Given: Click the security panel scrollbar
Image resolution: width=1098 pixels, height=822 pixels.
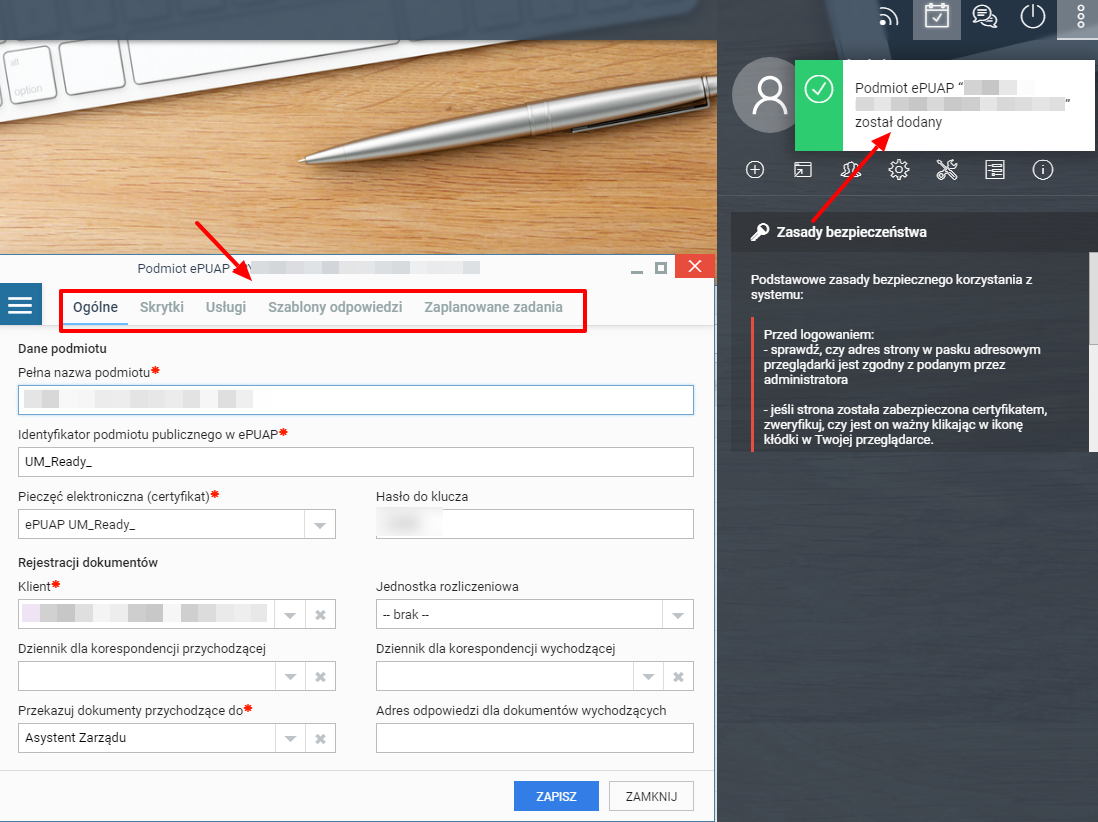Looking at the screenshot, I should (x=1093, y=299).
